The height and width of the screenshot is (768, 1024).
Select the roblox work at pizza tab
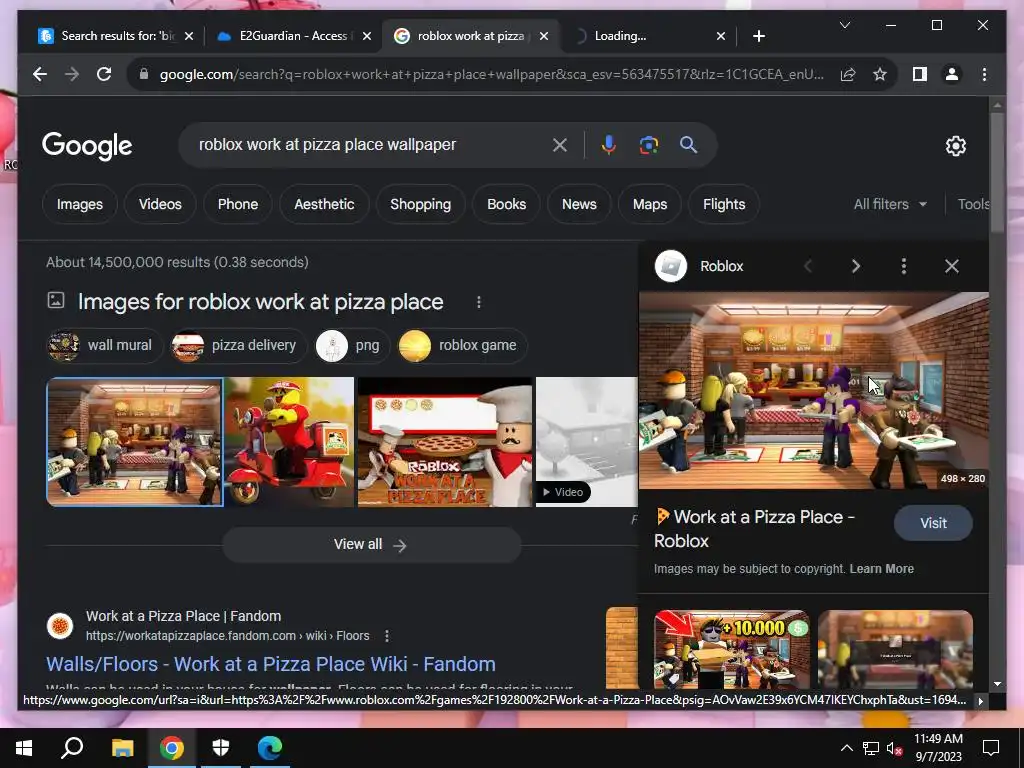pos(469,36)
